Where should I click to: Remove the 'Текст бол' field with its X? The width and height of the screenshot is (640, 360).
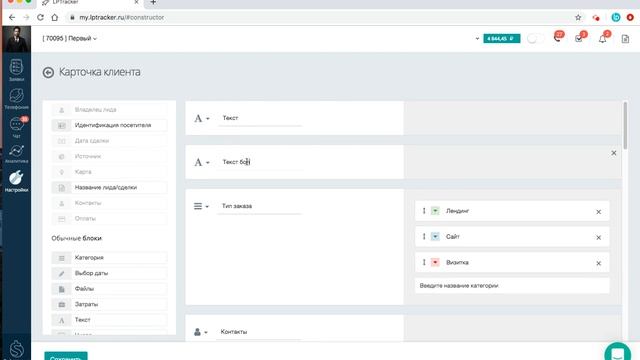(x=613, y=153)
